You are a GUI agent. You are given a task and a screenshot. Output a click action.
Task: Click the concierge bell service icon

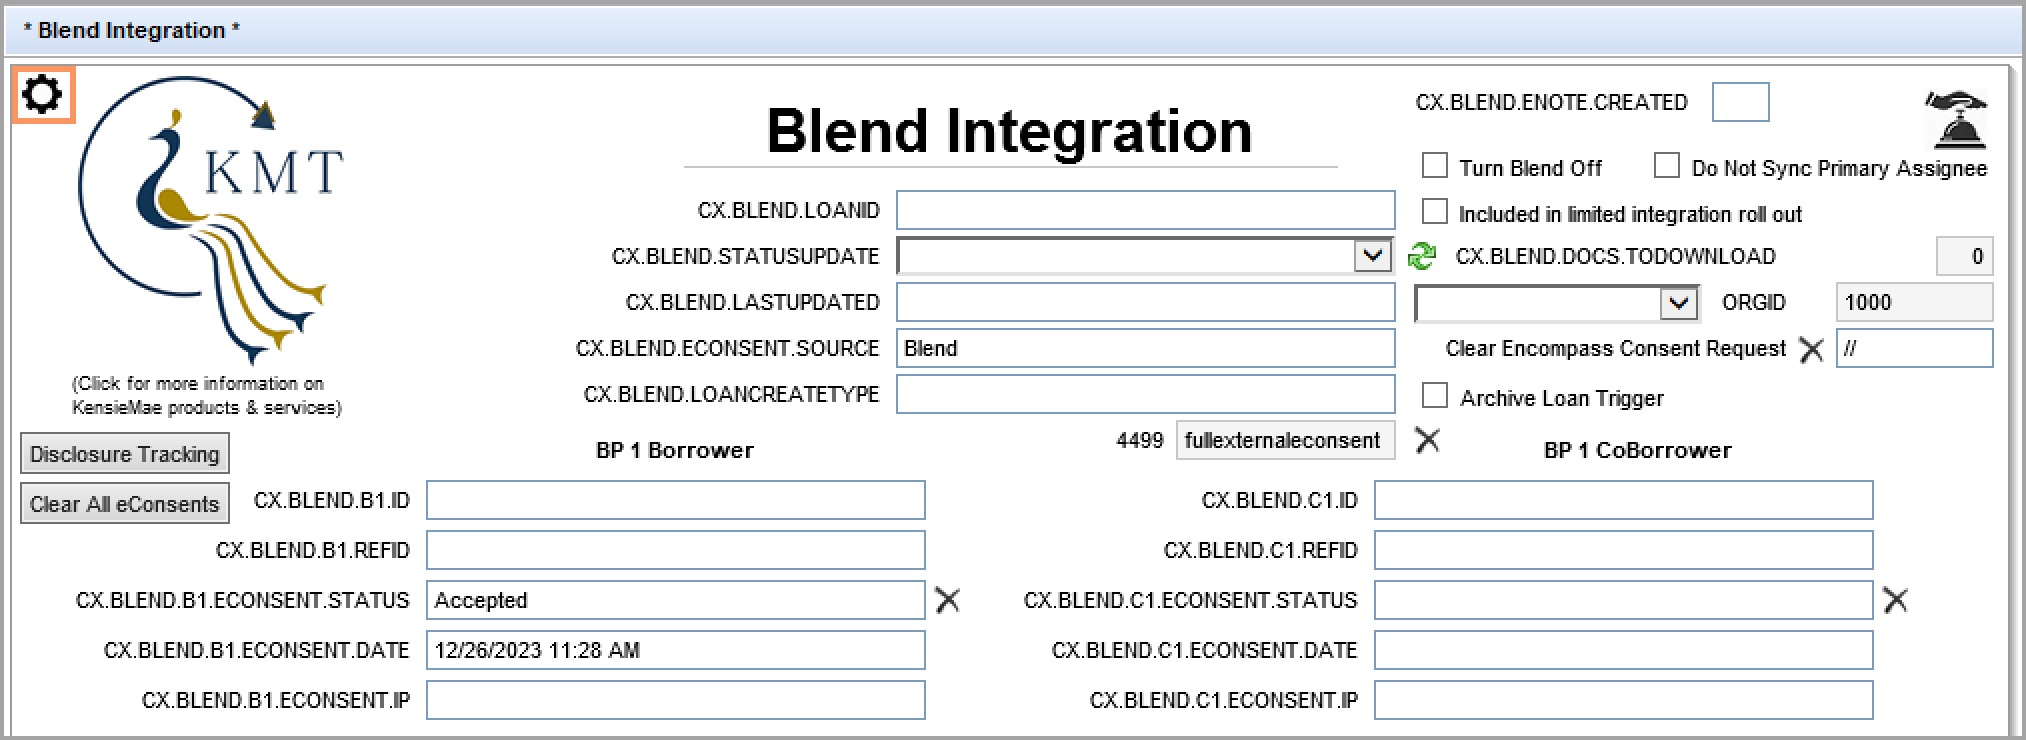click(x=1956, y=120)
